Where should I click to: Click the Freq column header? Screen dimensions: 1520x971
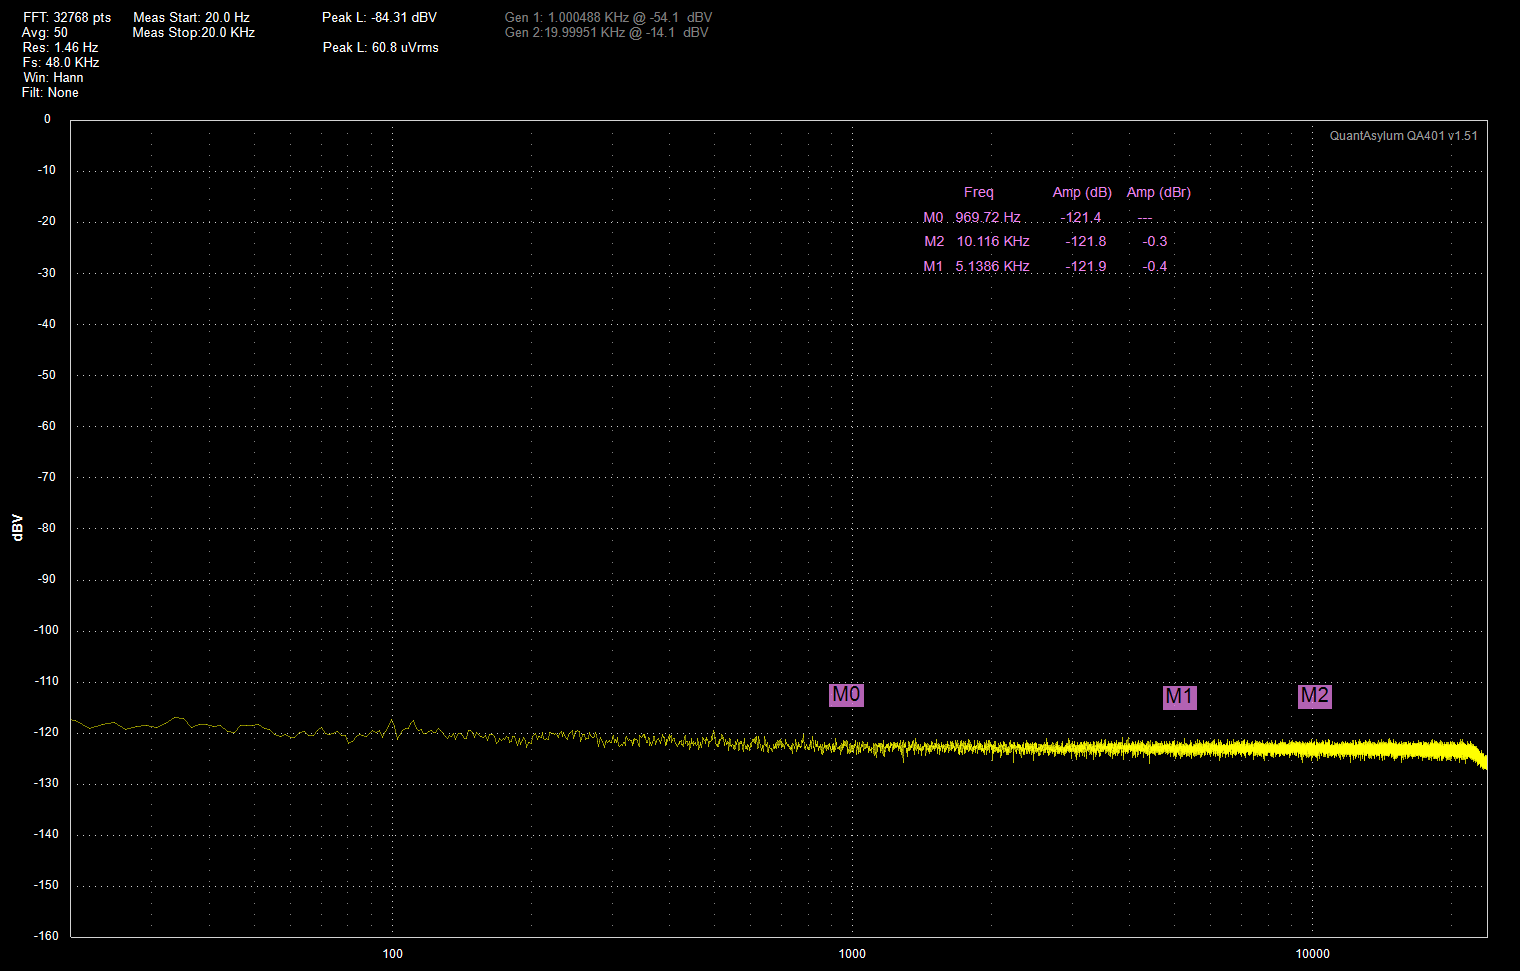click(979, 192)
